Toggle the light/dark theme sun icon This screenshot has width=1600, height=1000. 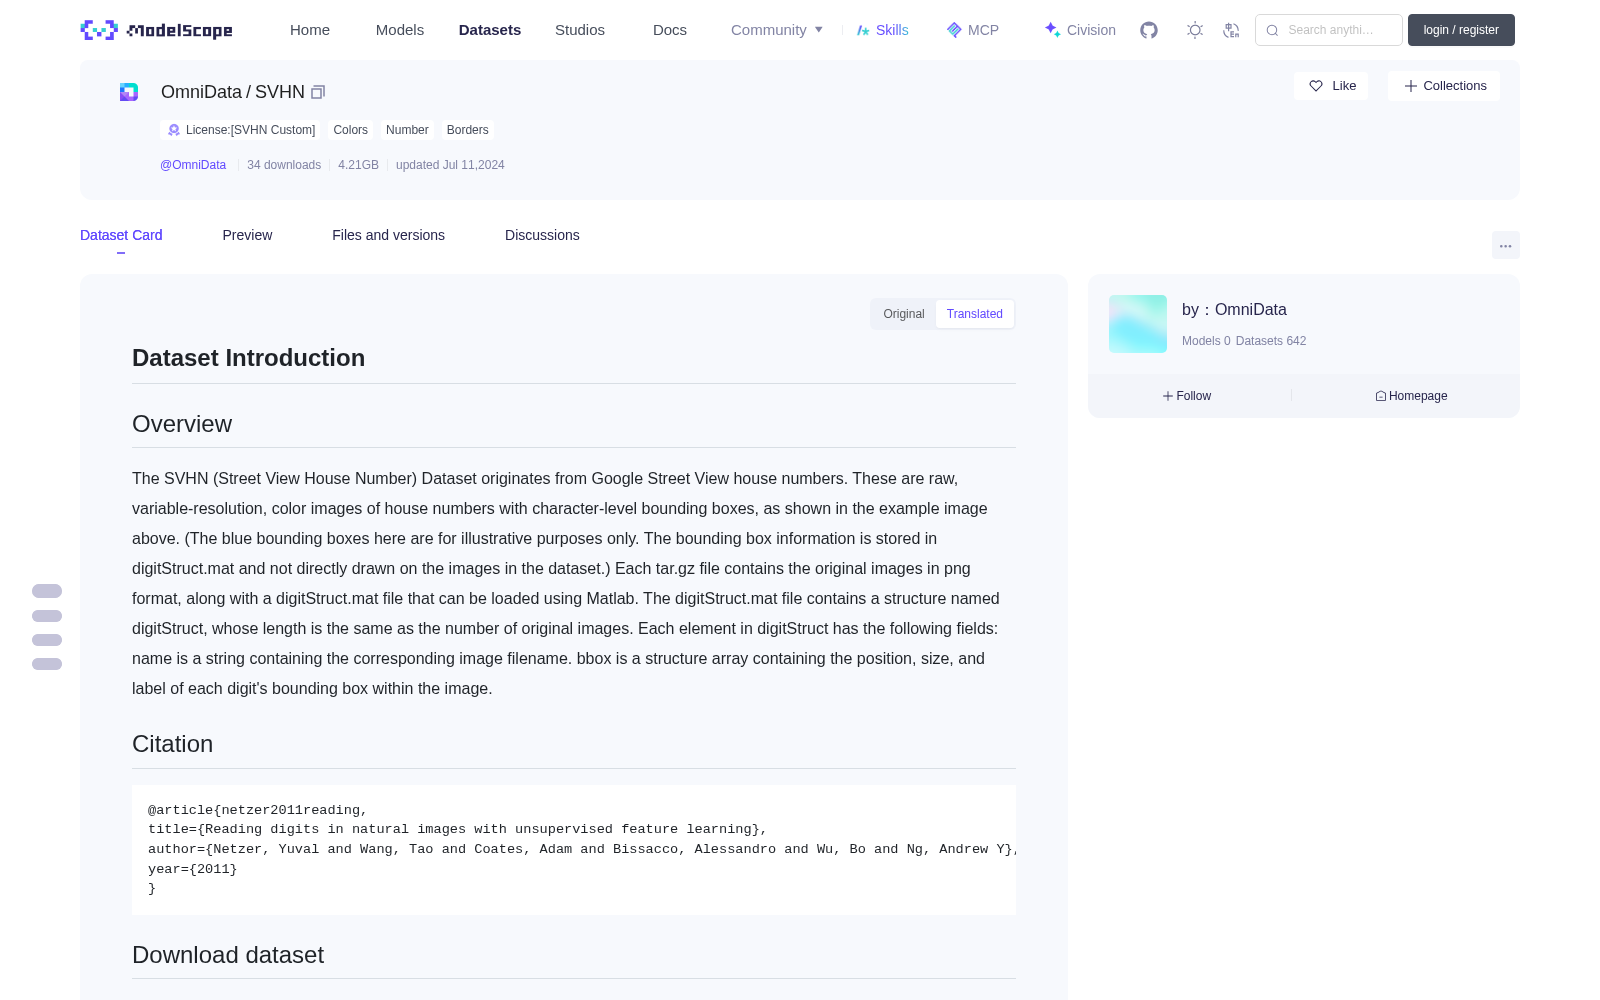click(x=1195, y=30)
